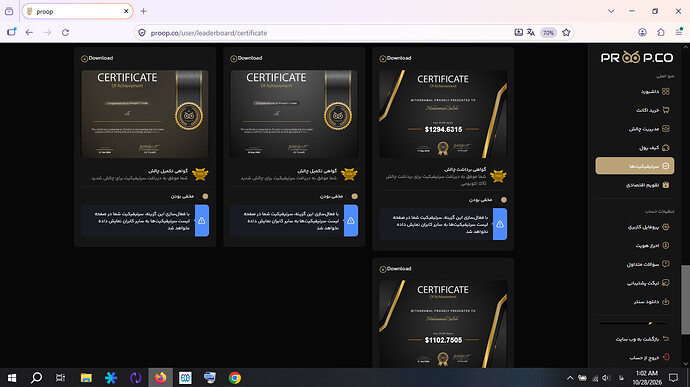Screen dimensions: 690x387
Task: Launch Google Chrome from taskbar
Action: (235, 378)
